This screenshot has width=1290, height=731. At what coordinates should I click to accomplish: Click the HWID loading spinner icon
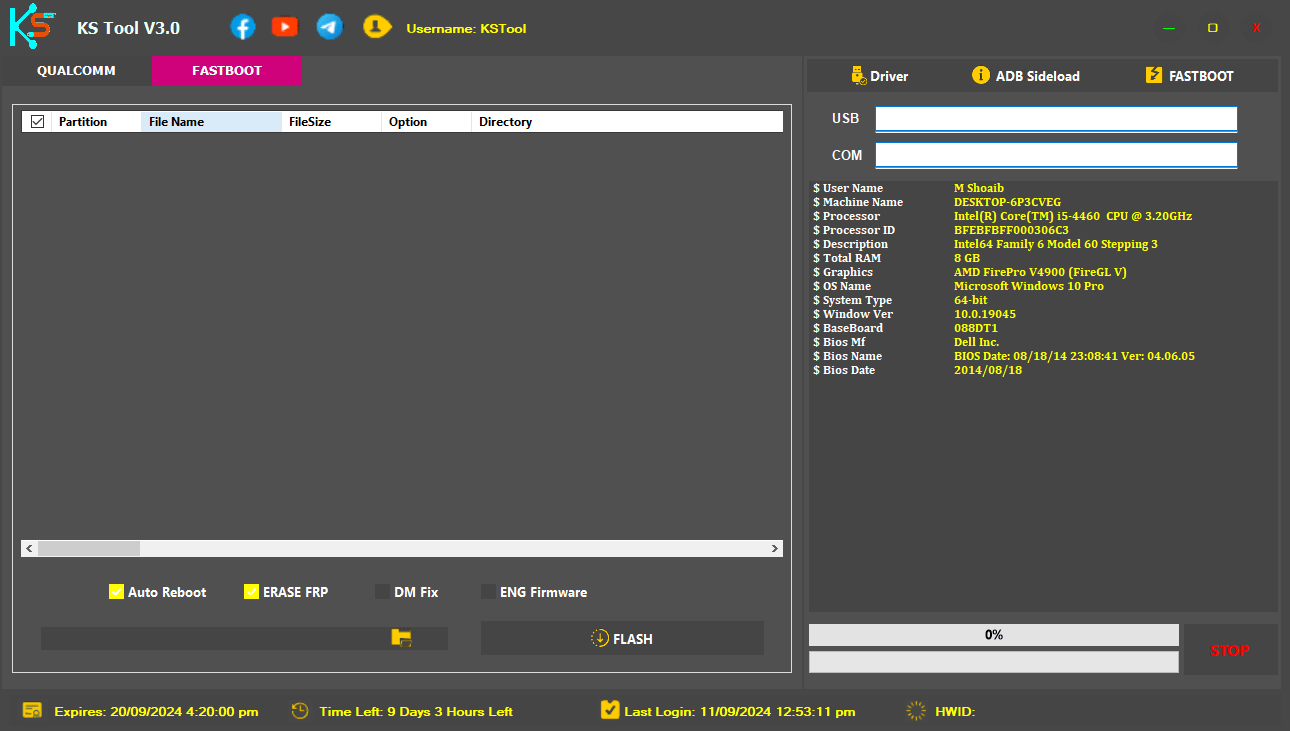(916, 711)
